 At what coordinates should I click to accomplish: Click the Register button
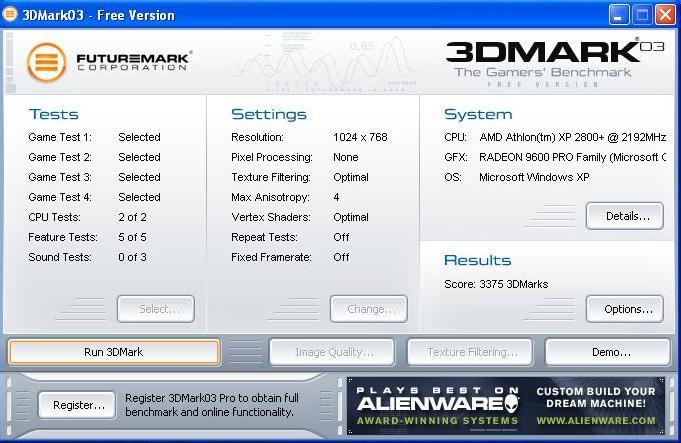coord(77,405)
